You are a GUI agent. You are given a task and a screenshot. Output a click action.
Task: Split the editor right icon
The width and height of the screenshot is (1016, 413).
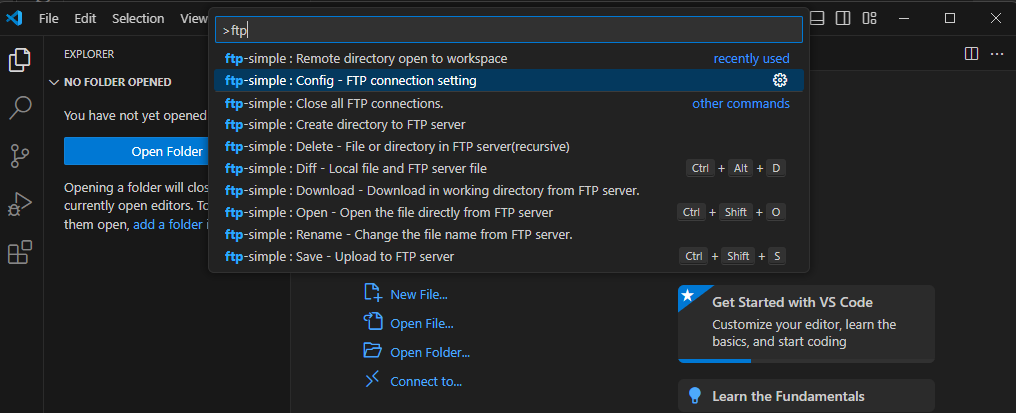(971, 53)
